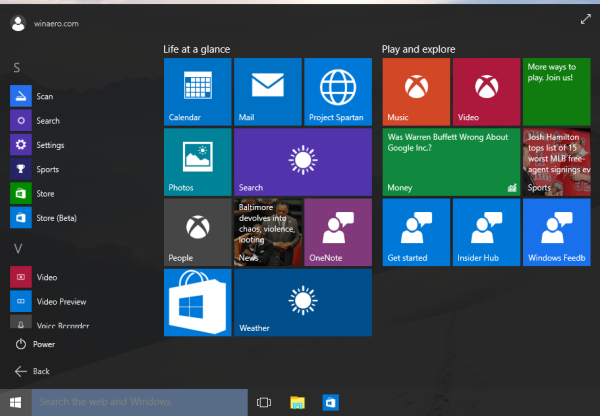The image size is (600, 416).
Task: Open the Music tile
Action: pyautogui.click(x=416, y=92)
